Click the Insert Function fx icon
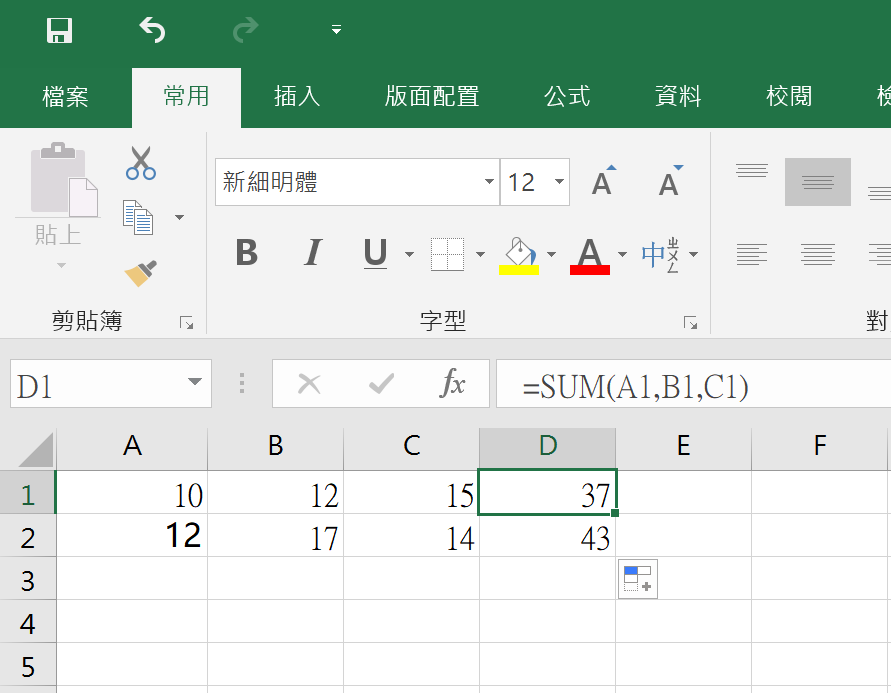Viewport: 891px width, 693px height. click(453, 384)
